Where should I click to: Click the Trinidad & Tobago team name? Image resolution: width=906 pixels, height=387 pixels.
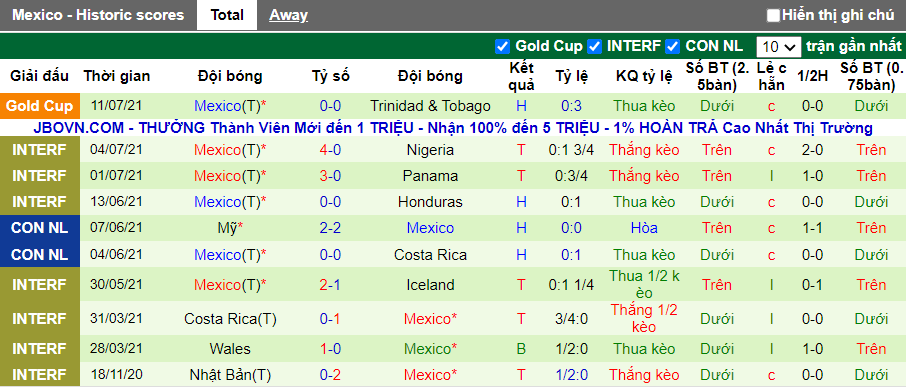pos(430,106)
